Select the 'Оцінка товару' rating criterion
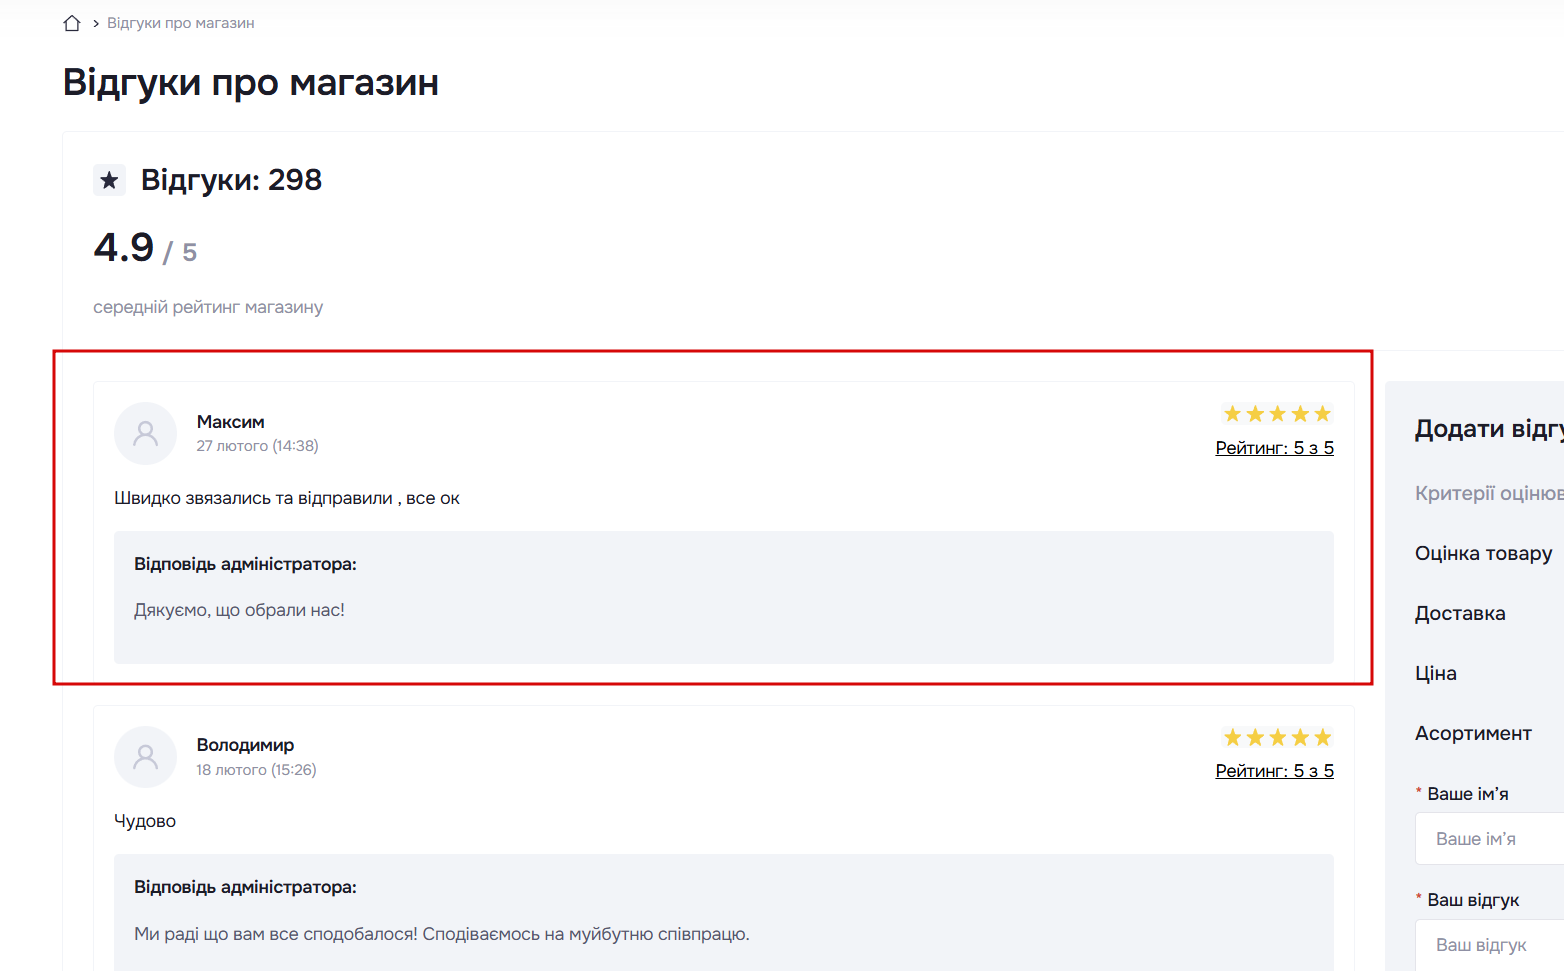This screenshot has height=971, width=1564. [1483, 553]
